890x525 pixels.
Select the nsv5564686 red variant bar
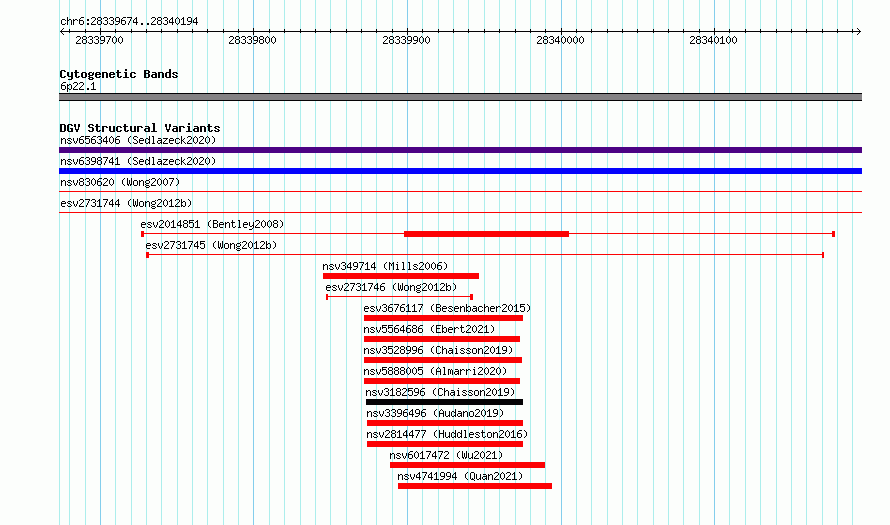point(442,339)
